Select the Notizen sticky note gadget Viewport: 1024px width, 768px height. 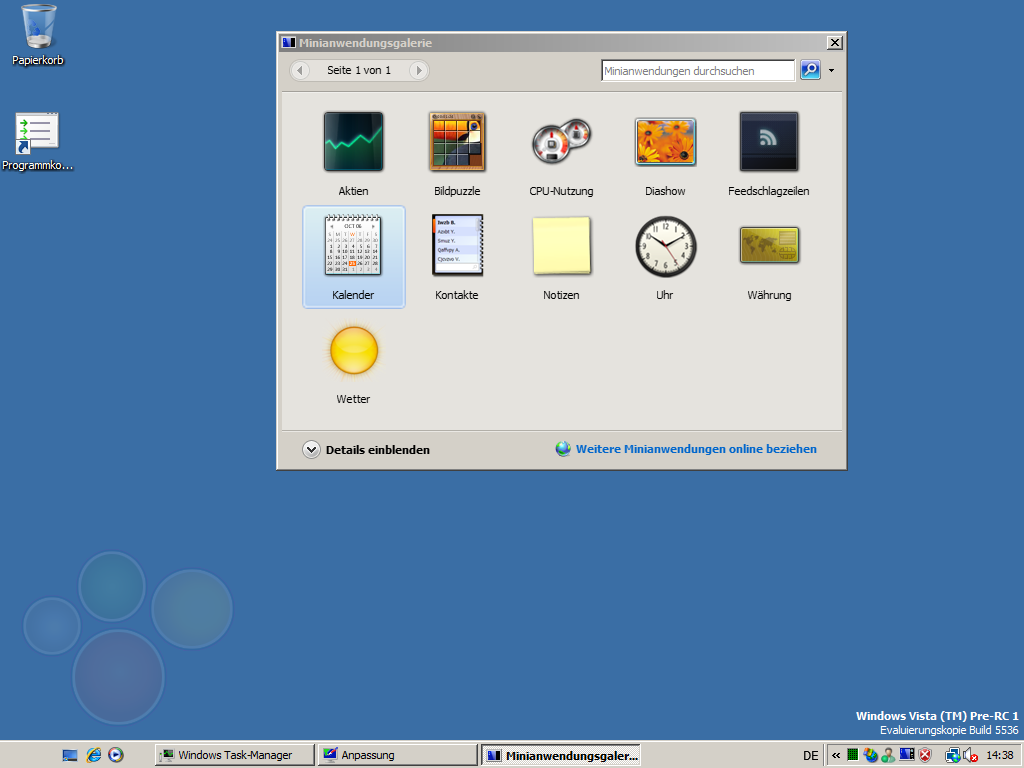point(561,246)
